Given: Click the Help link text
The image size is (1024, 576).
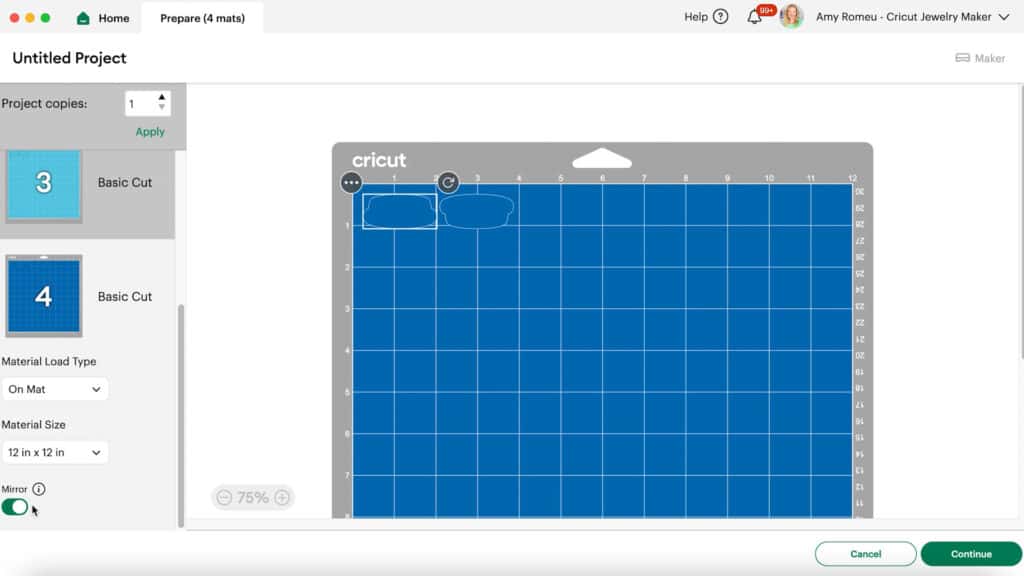Looking at the screenshot, I should pos(696,17).
